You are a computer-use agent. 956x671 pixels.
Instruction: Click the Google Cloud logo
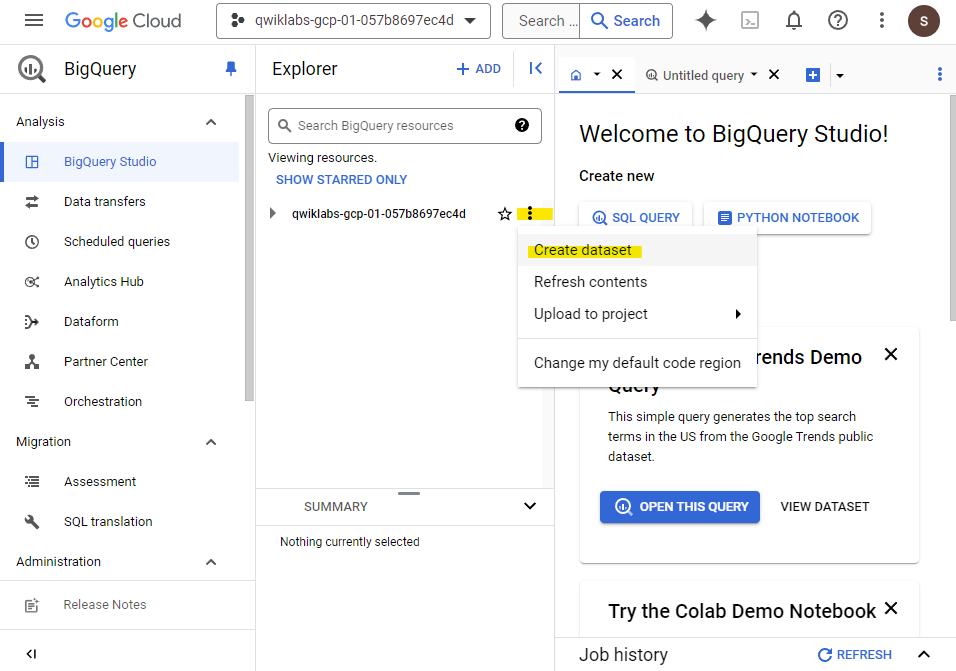pyautogui.click(x=123, y=21)
